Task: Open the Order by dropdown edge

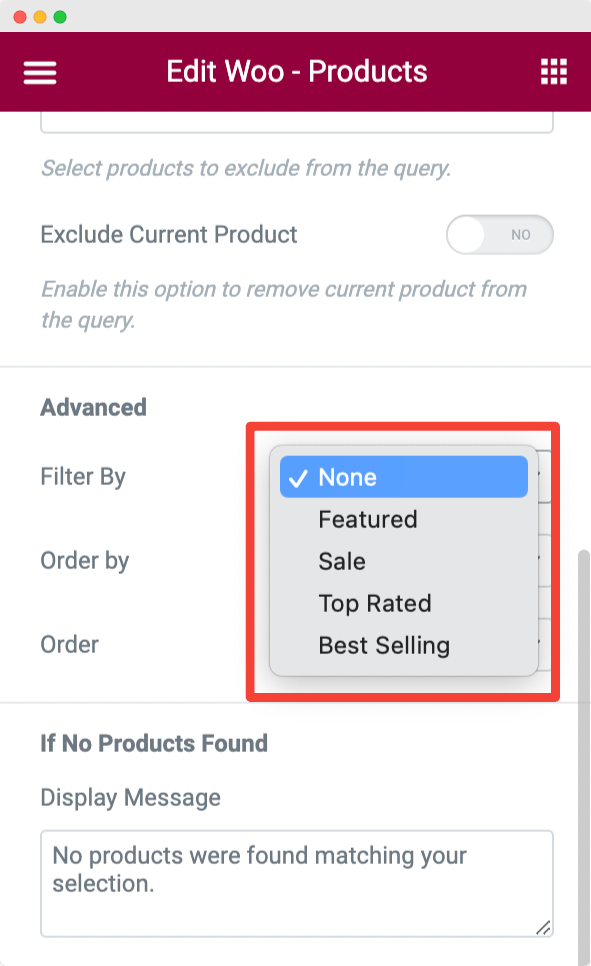Action: (x=544, y=560)
